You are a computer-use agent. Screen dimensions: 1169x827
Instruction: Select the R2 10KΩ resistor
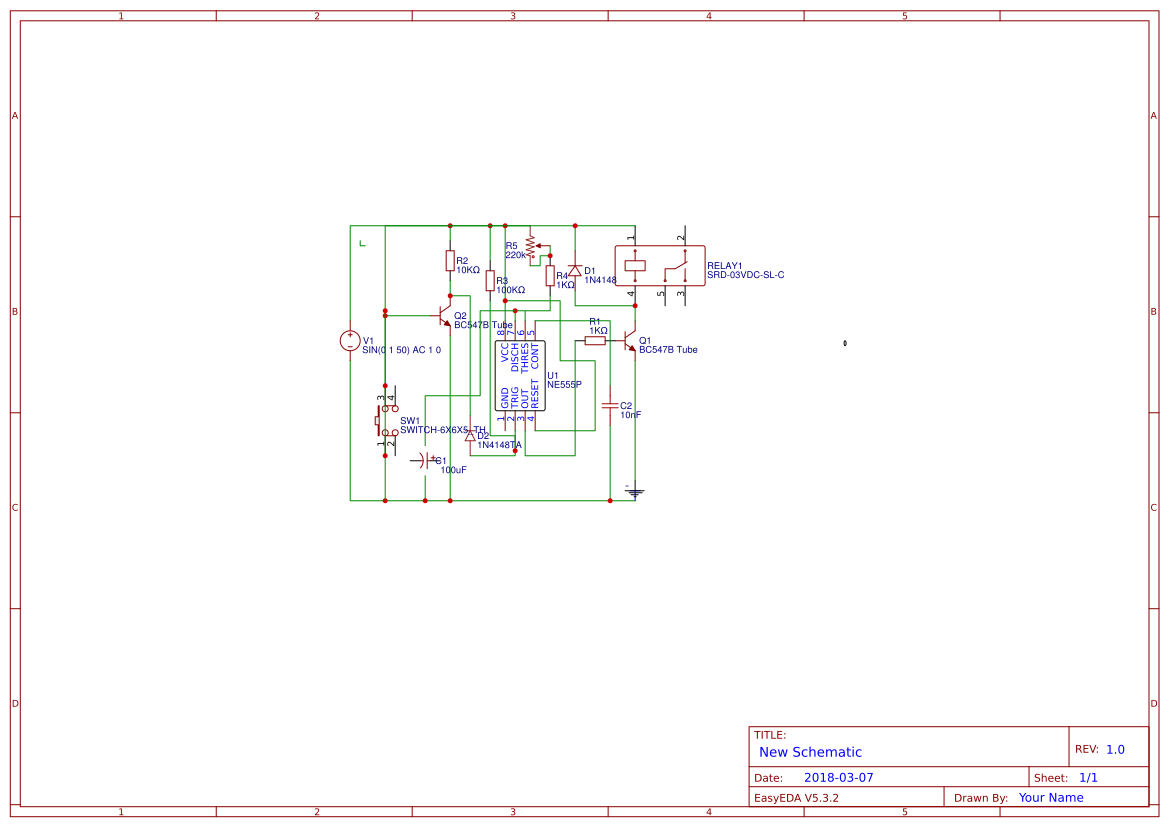tap(449, 262)
